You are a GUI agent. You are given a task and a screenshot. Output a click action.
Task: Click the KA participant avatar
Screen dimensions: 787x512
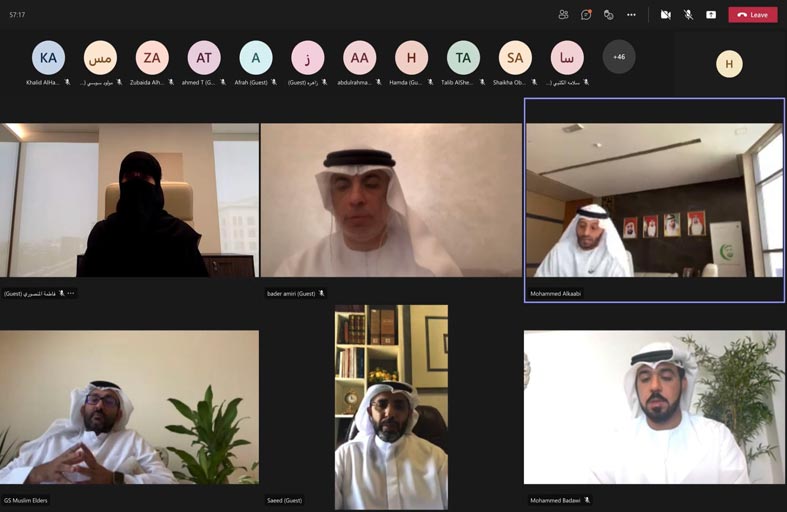tap(48, 58)
